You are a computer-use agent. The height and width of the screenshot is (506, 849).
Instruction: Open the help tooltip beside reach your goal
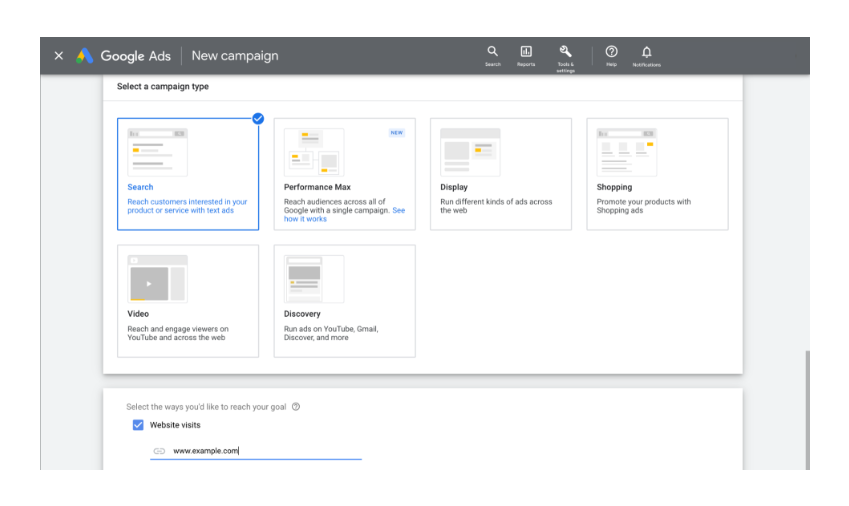pos(296,407)
